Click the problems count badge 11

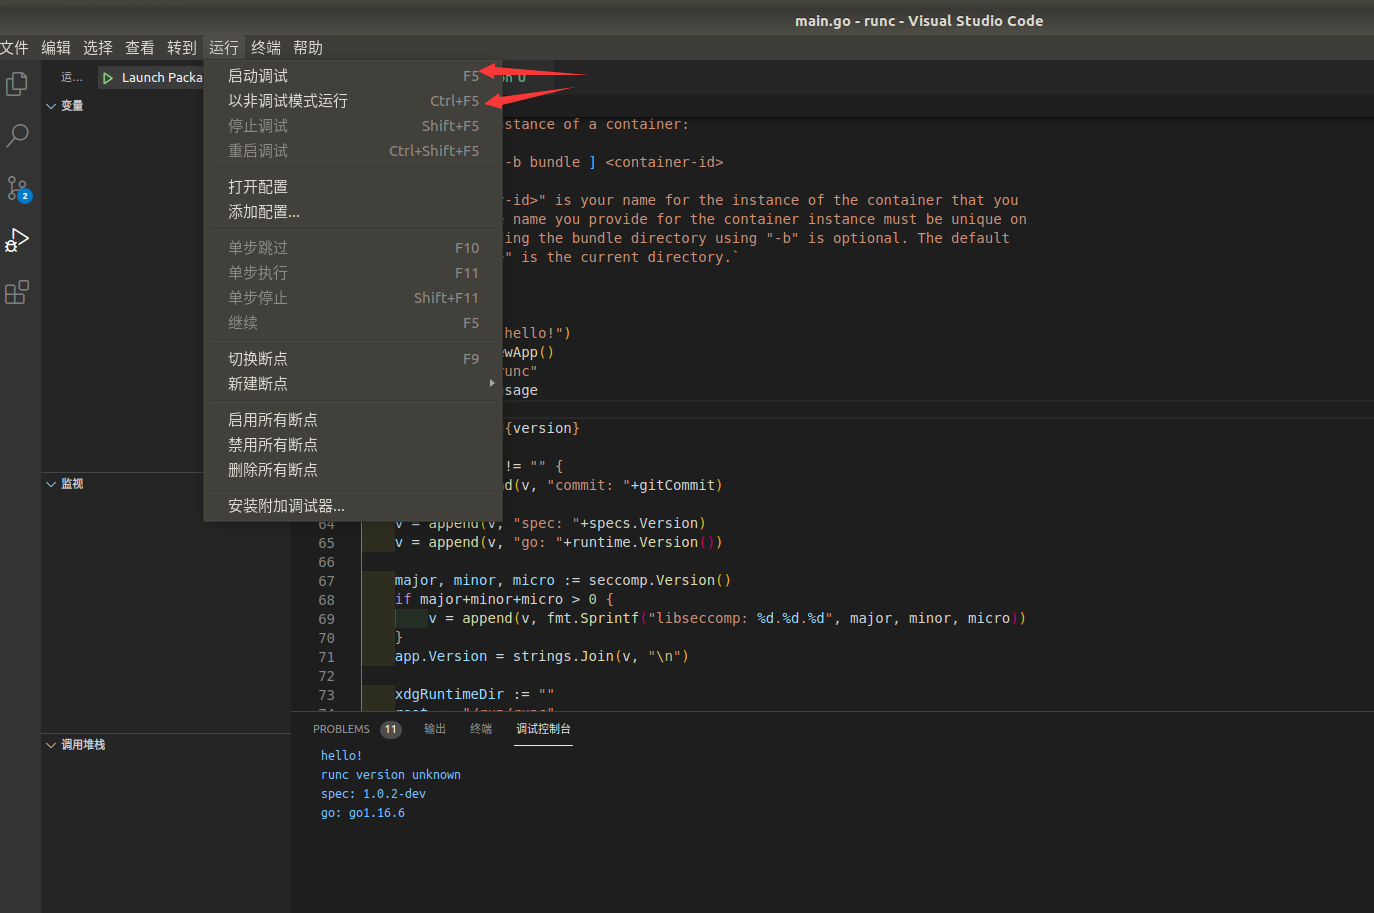point(391,729)
